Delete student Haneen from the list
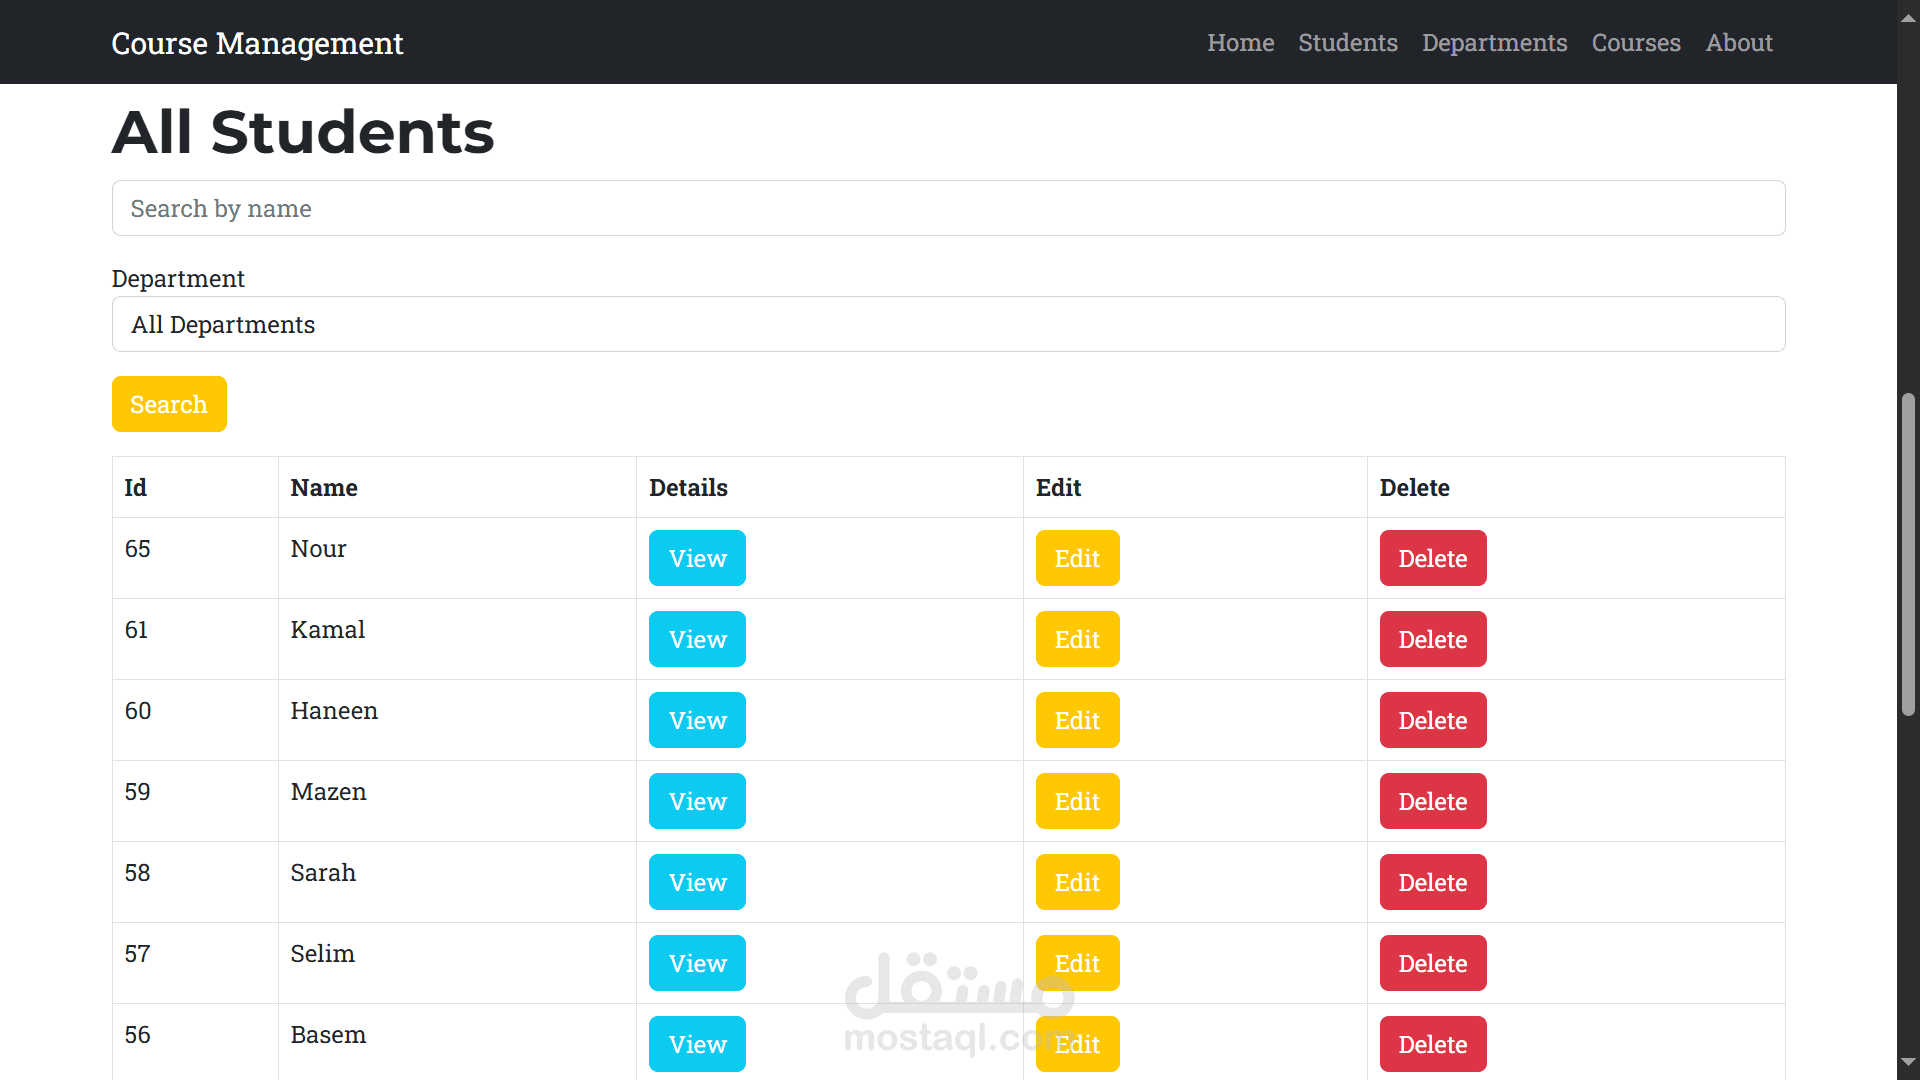This screenshot has height=1080, width=1920. [x=1432, y=720]
